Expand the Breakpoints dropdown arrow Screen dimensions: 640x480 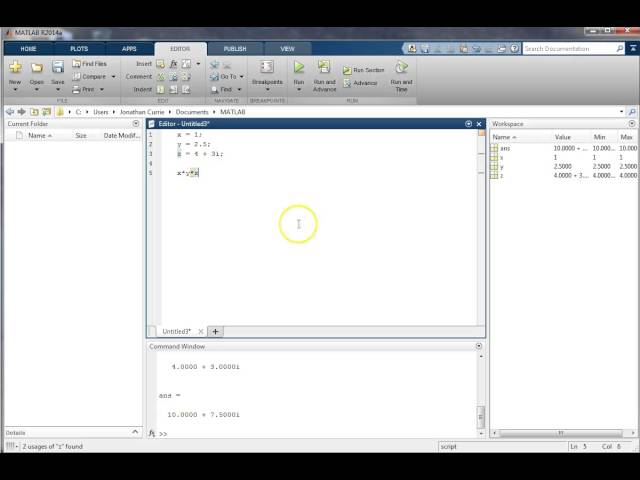(267, 89)
